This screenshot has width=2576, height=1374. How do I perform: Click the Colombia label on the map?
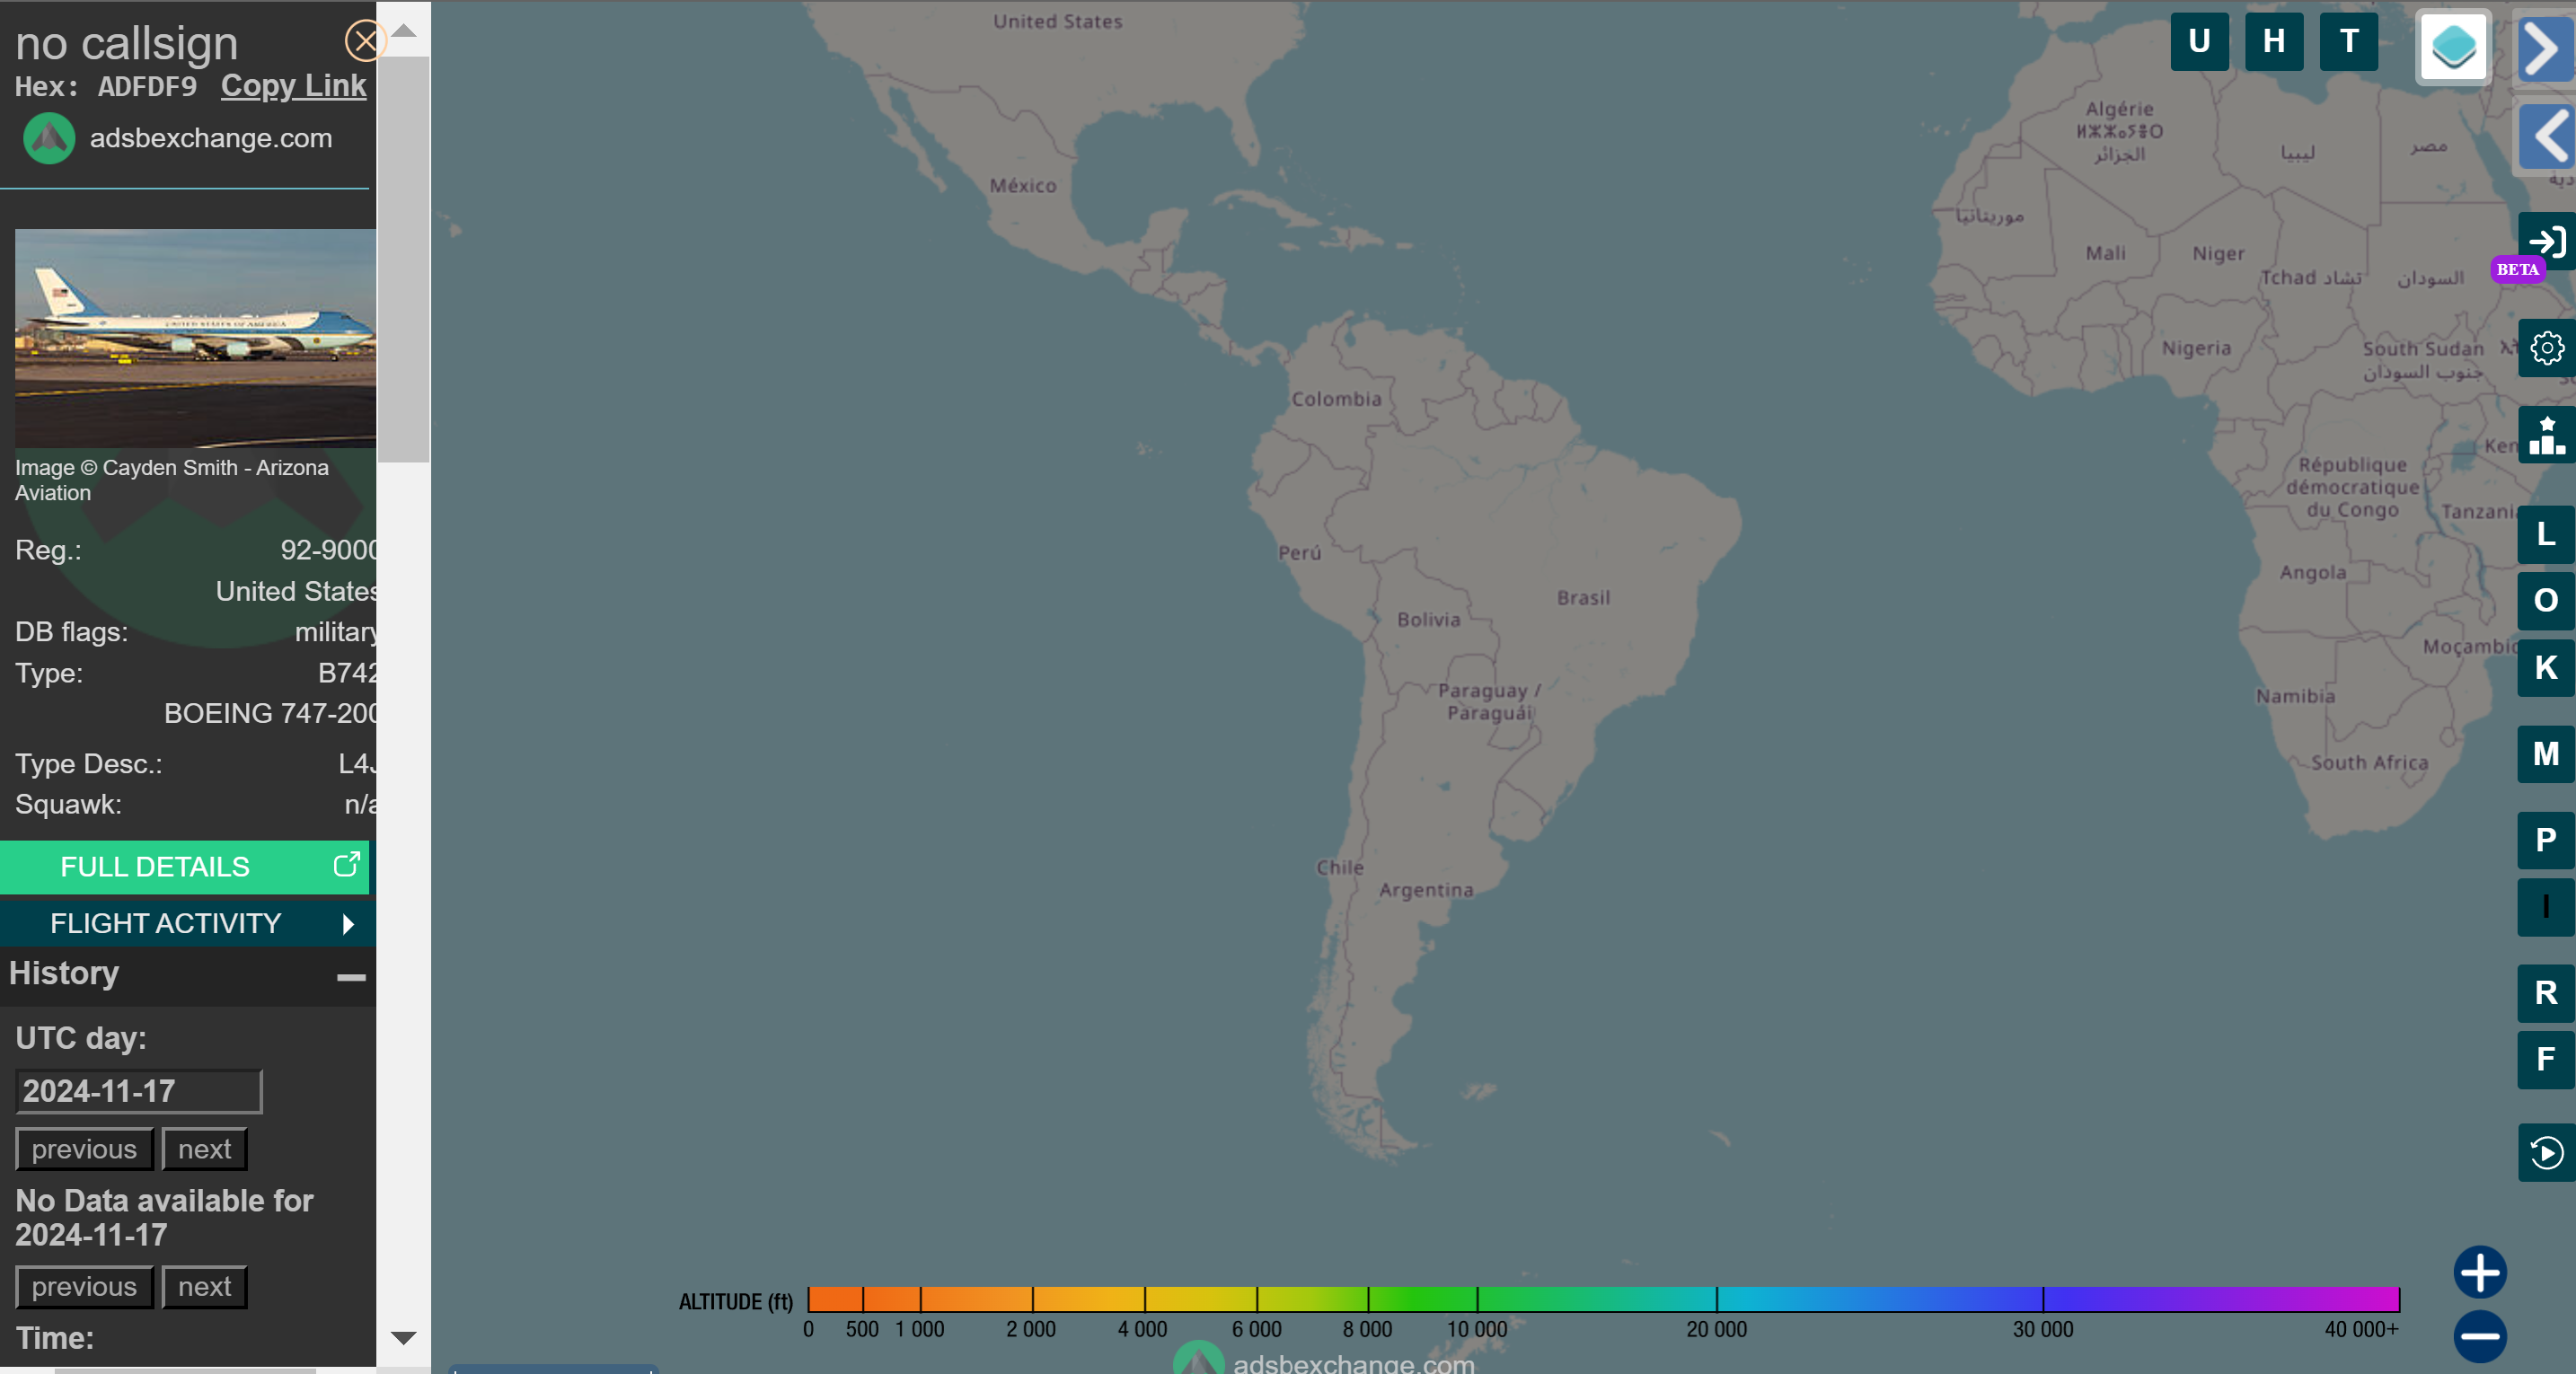(1336, 399)
